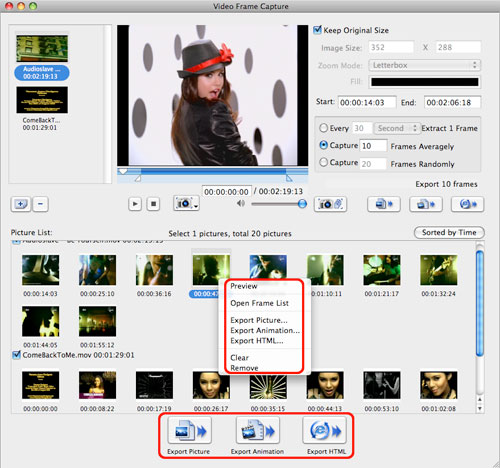Click the image width field showing 352

[391, 47]
